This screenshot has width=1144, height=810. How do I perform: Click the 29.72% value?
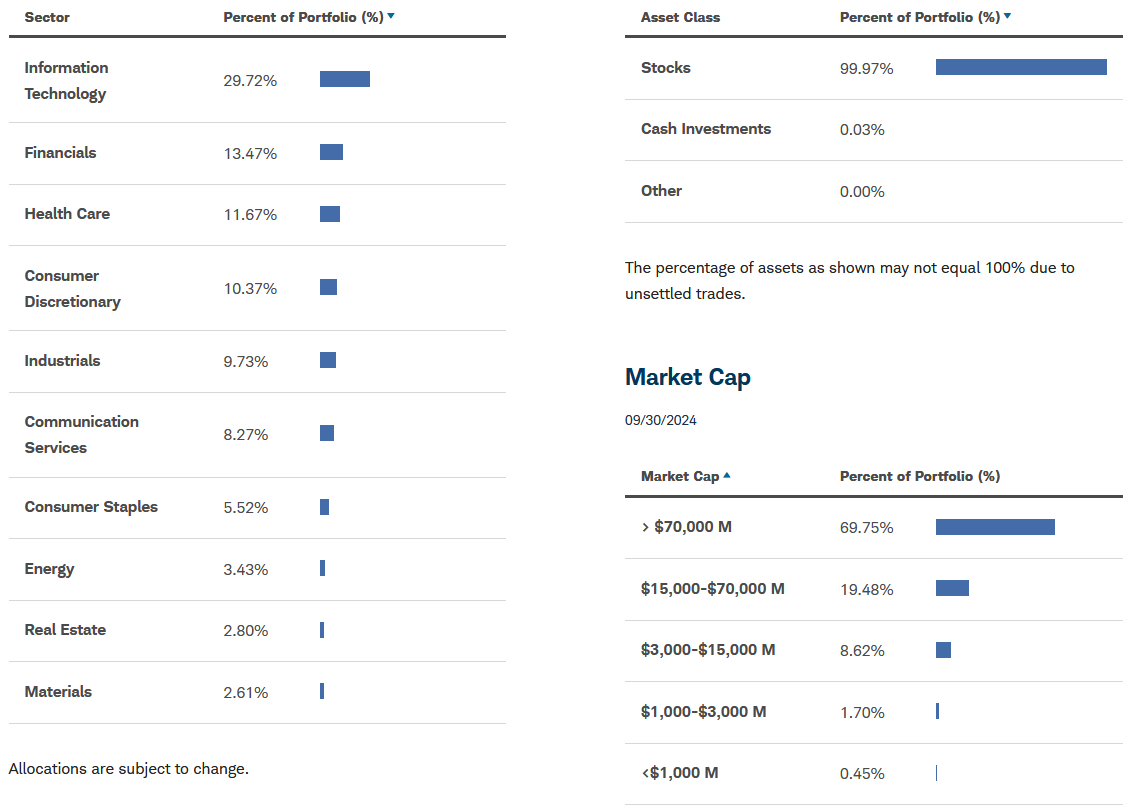[x=250, y=81]
